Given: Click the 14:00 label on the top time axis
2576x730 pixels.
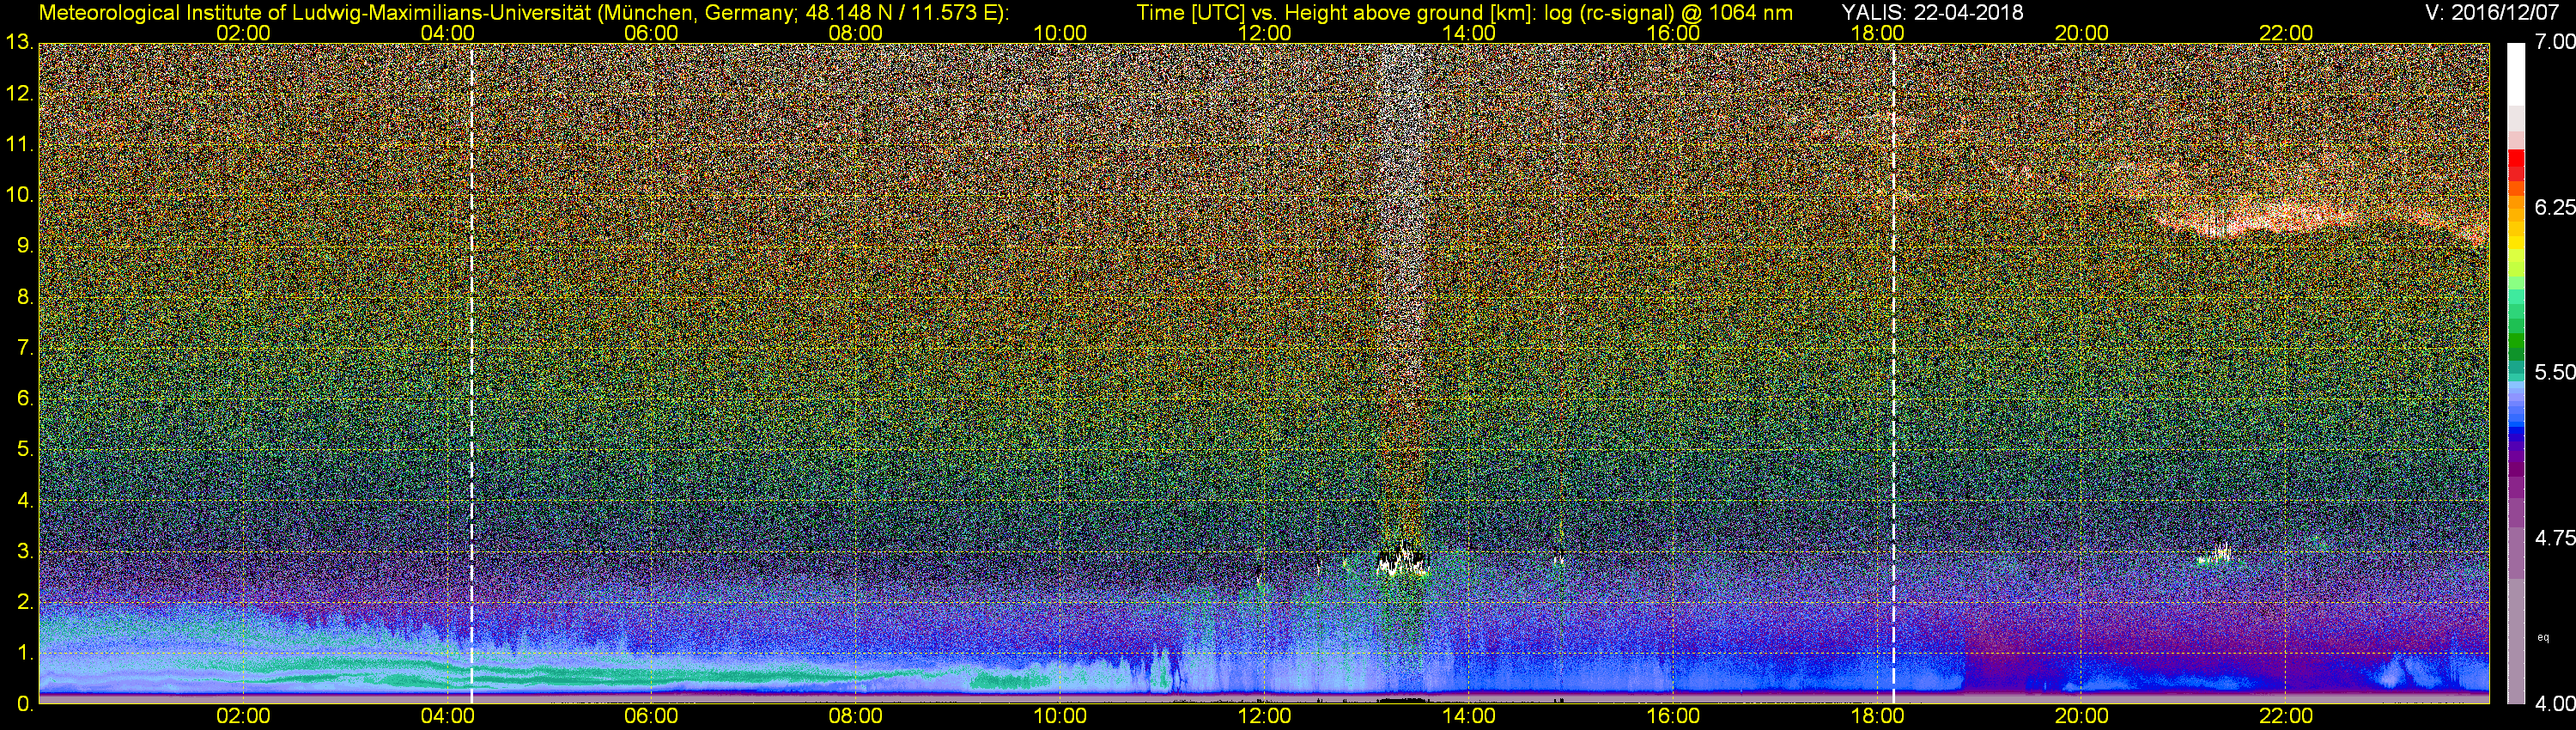Looking at the screenshot, I should 1469,33.
